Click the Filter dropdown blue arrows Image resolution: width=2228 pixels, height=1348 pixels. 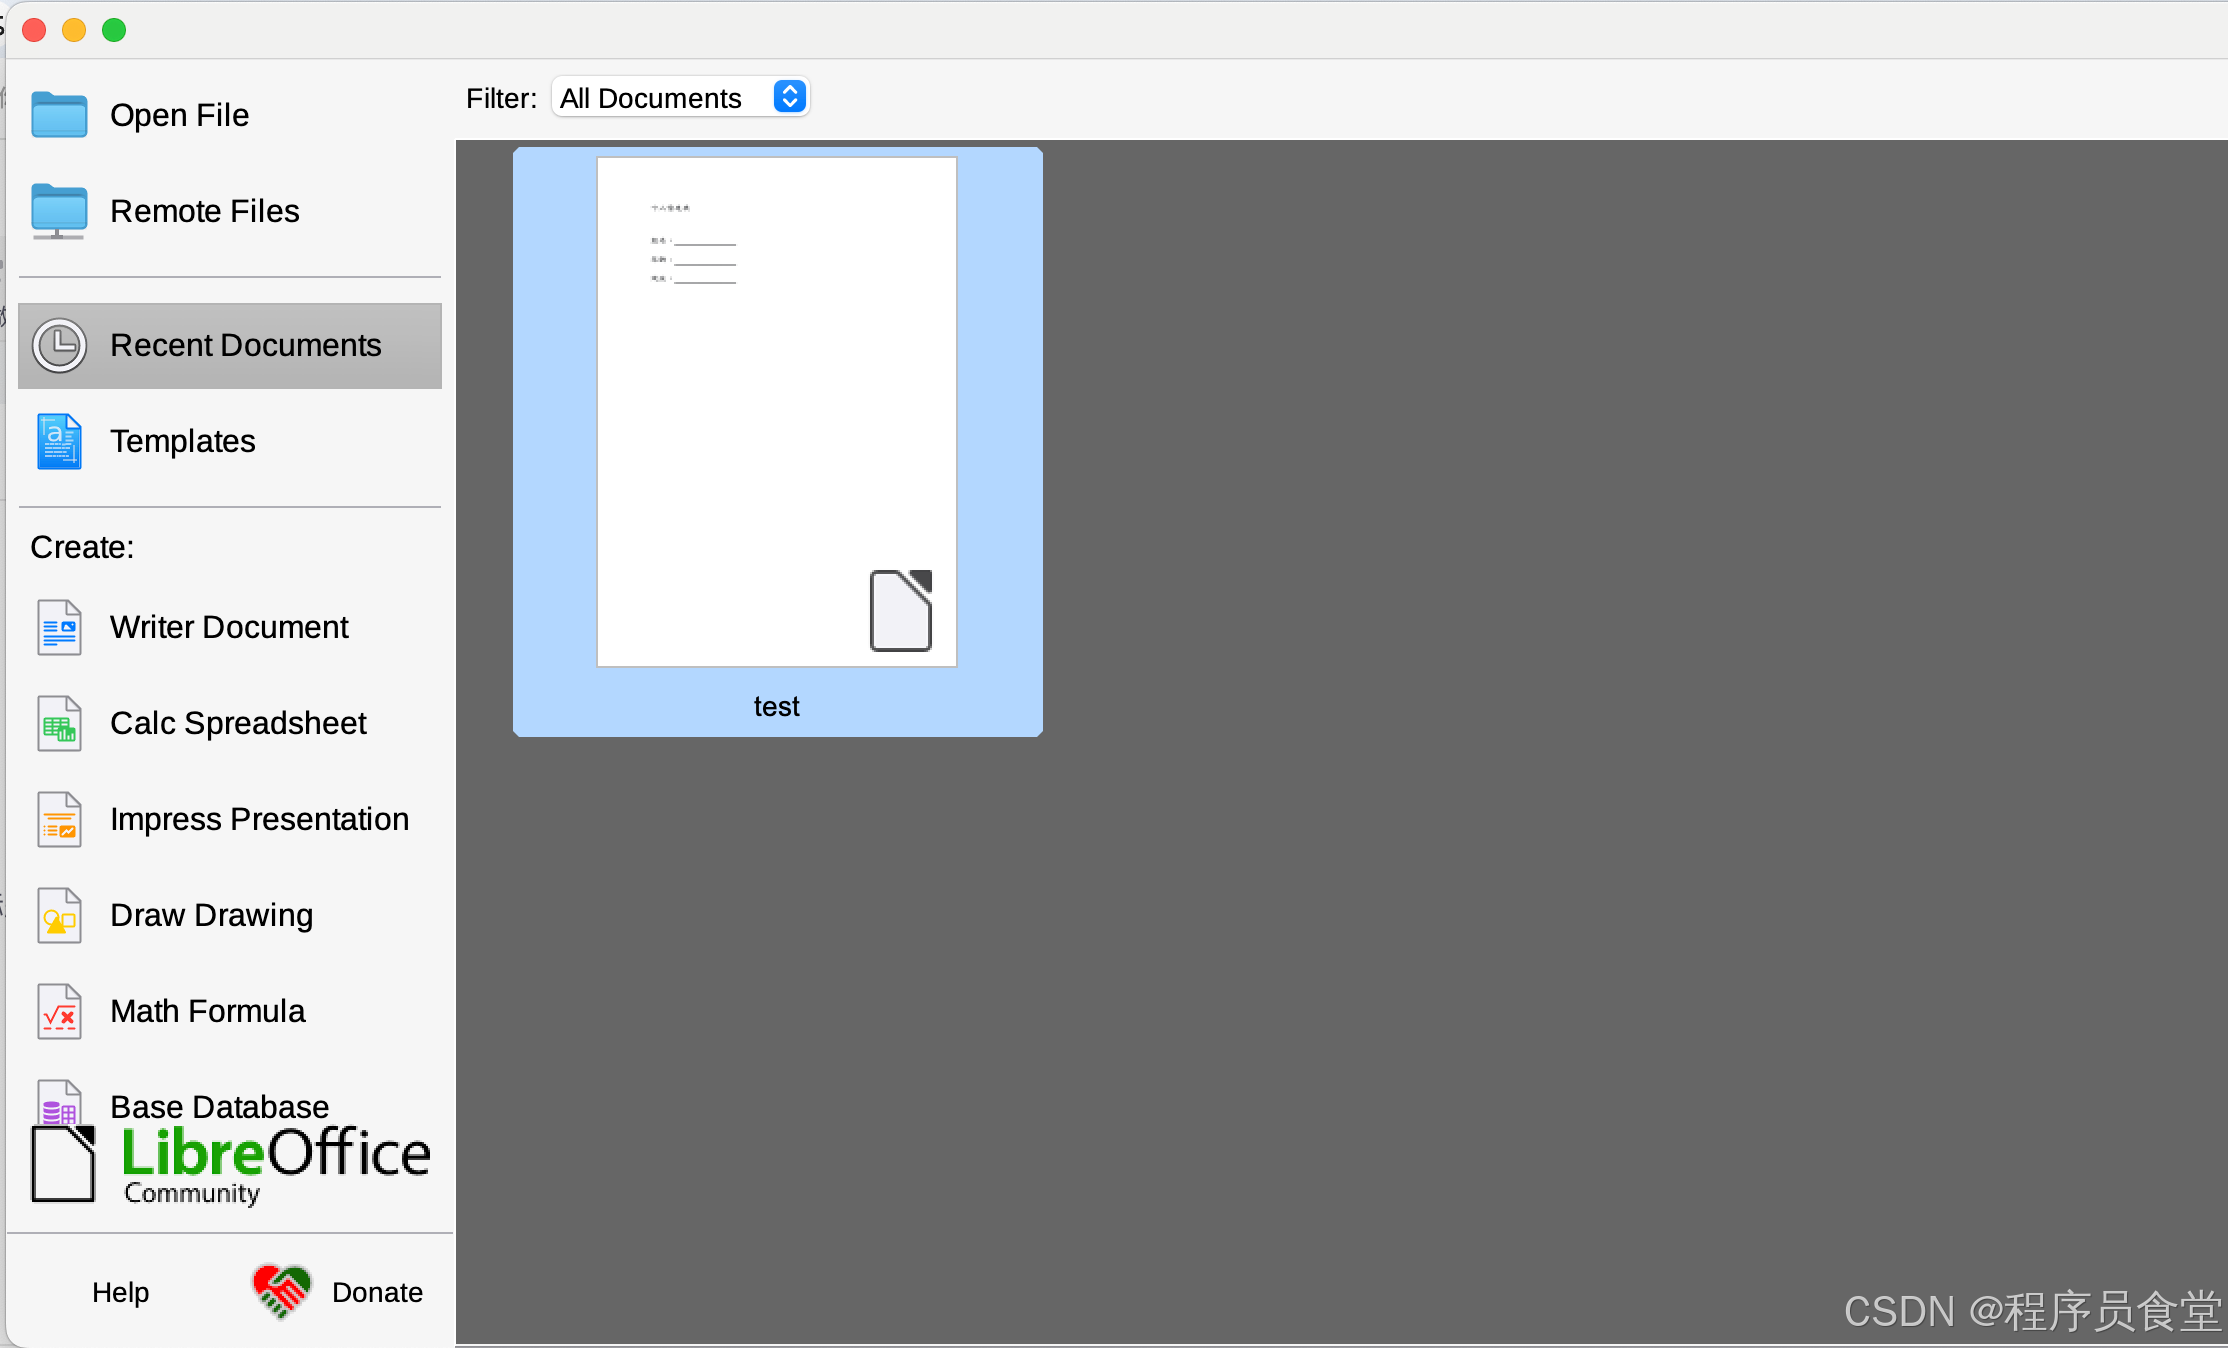coord(789,97)
